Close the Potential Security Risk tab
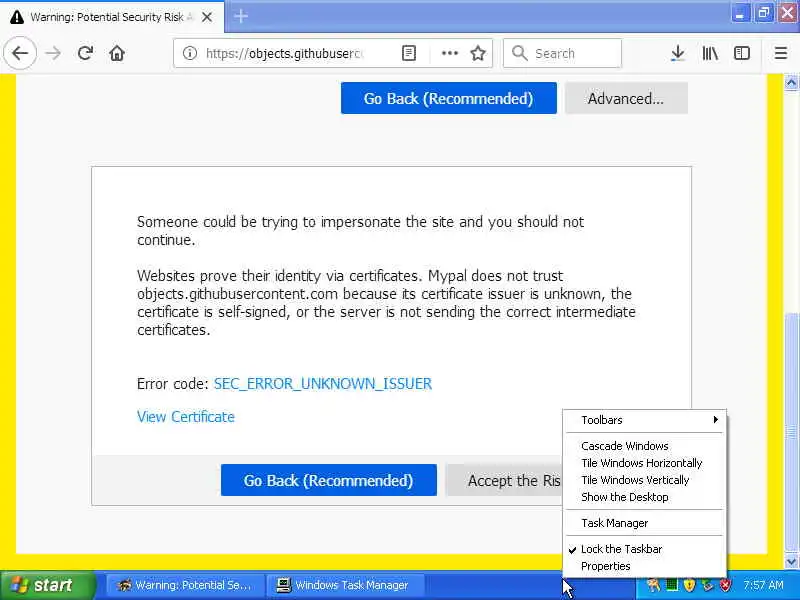This screenshot has height=600, width=800. pos(207,17)
